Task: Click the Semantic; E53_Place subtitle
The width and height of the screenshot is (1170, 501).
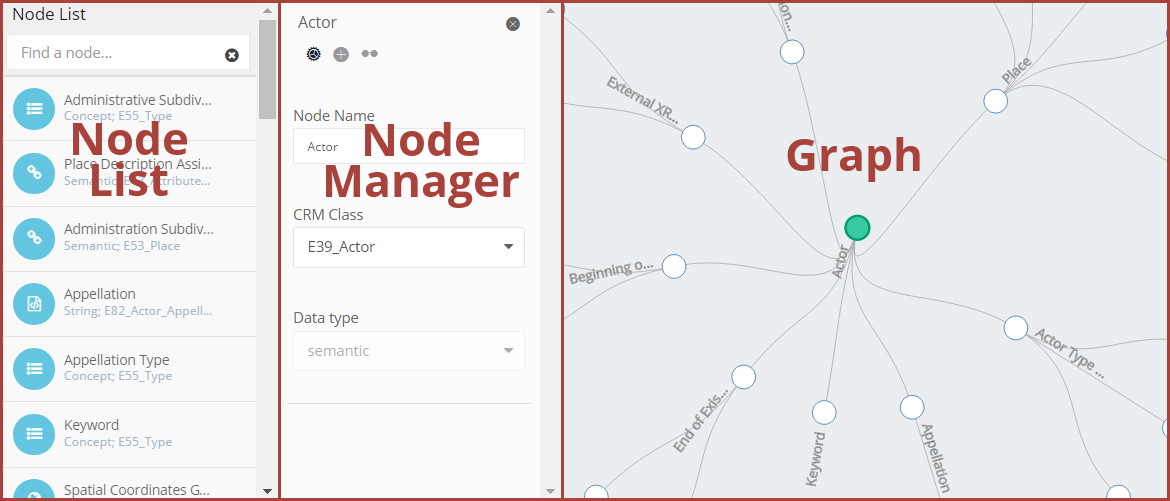Action: (122, 246)
